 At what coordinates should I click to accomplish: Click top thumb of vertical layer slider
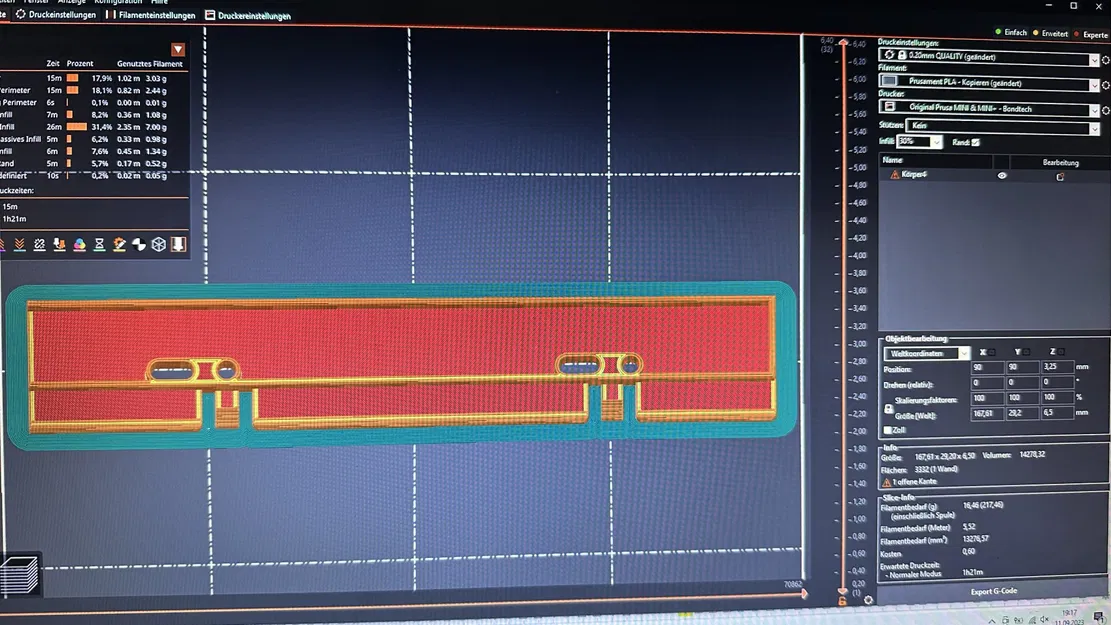[x=842, y=43]
